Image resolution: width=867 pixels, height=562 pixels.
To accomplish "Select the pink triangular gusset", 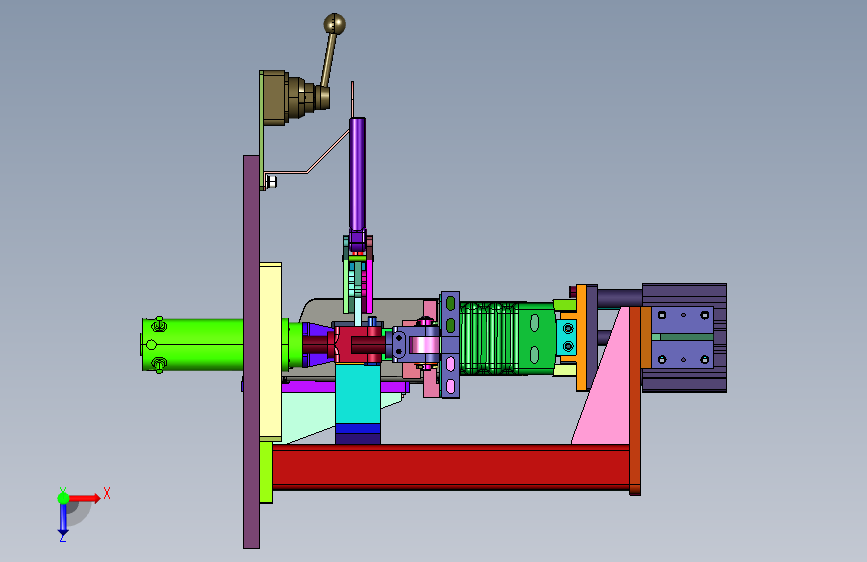I will coord(607,387).
